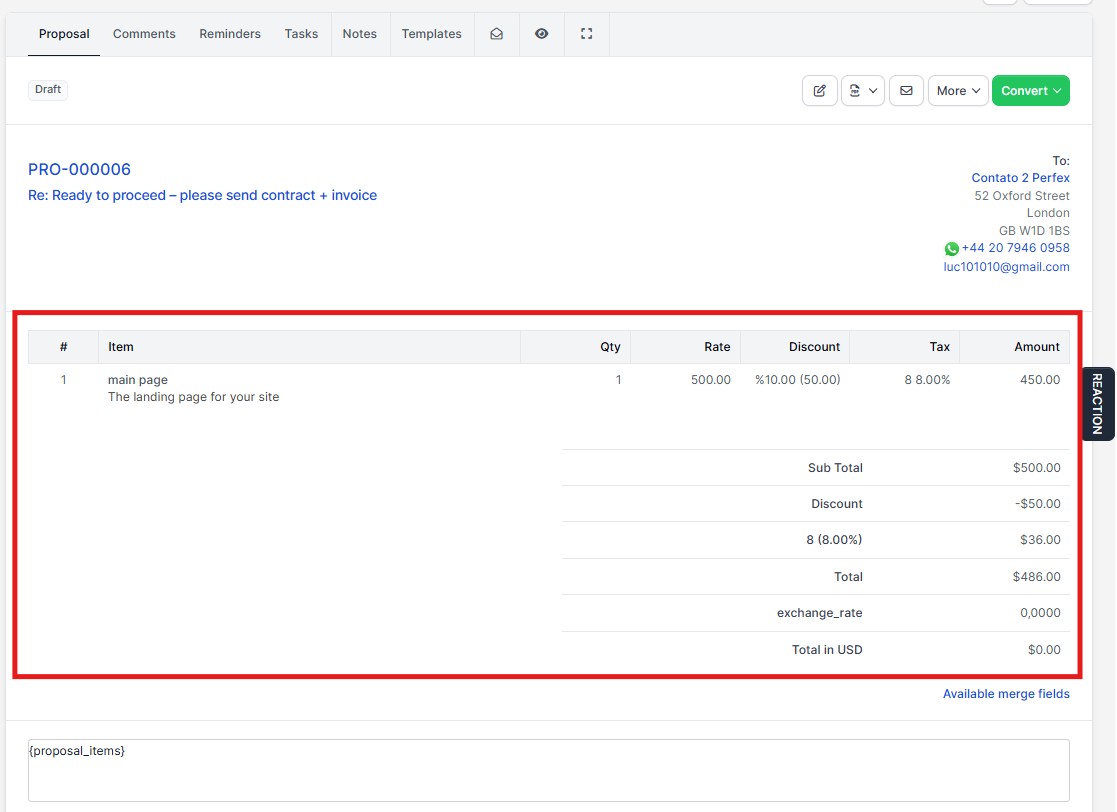Image resolution: width=1117 pixels, height=812 pixels.
Task: Open the REACTION side tab
Action: pyautogui.click(x=1097, y=404)
